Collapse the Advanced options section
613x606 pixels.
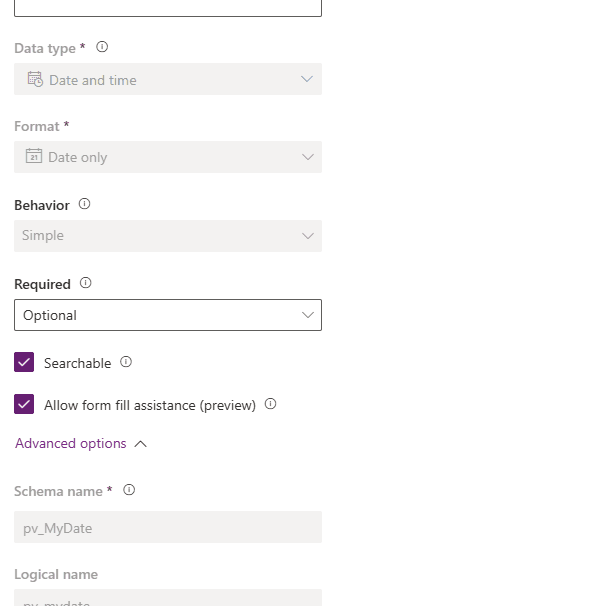(x=141, y=444)
